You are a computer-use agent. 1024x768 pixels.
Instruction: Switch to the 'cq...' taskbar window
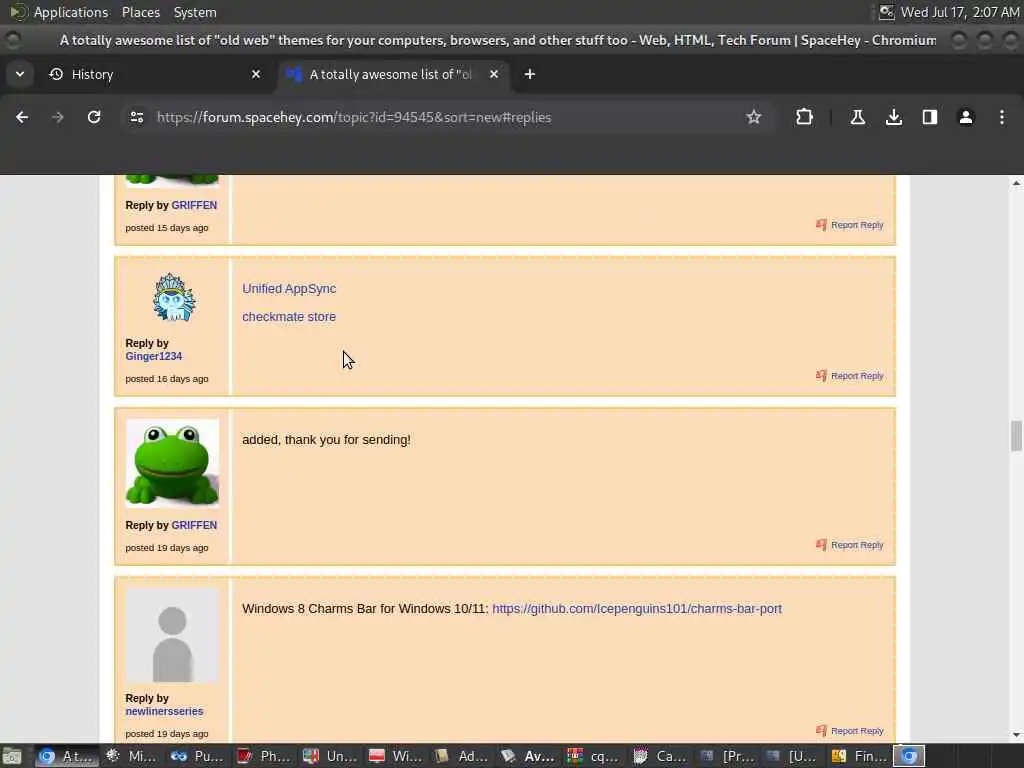pos(594,756)
